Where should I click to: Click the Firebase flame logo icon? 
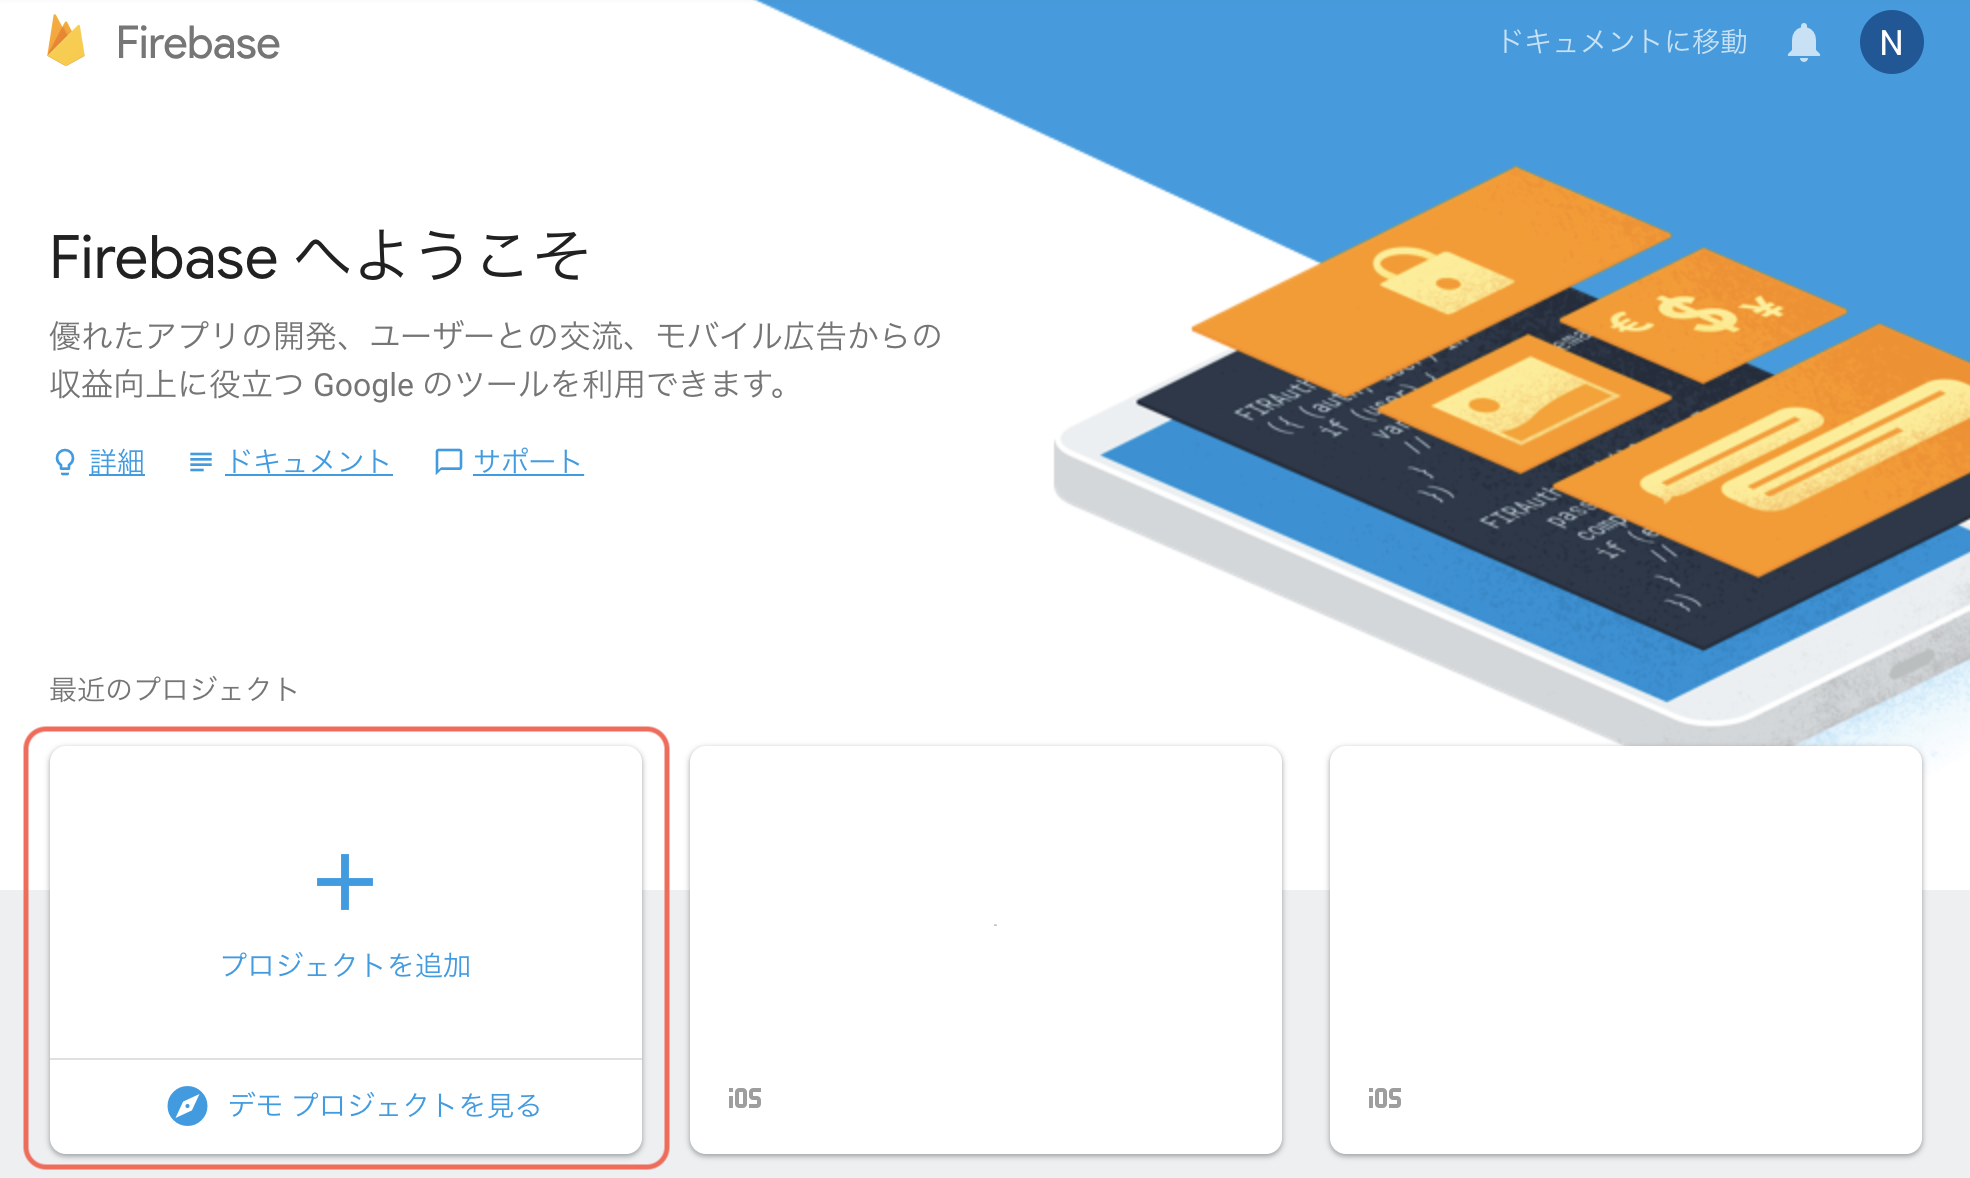point(66,42)
